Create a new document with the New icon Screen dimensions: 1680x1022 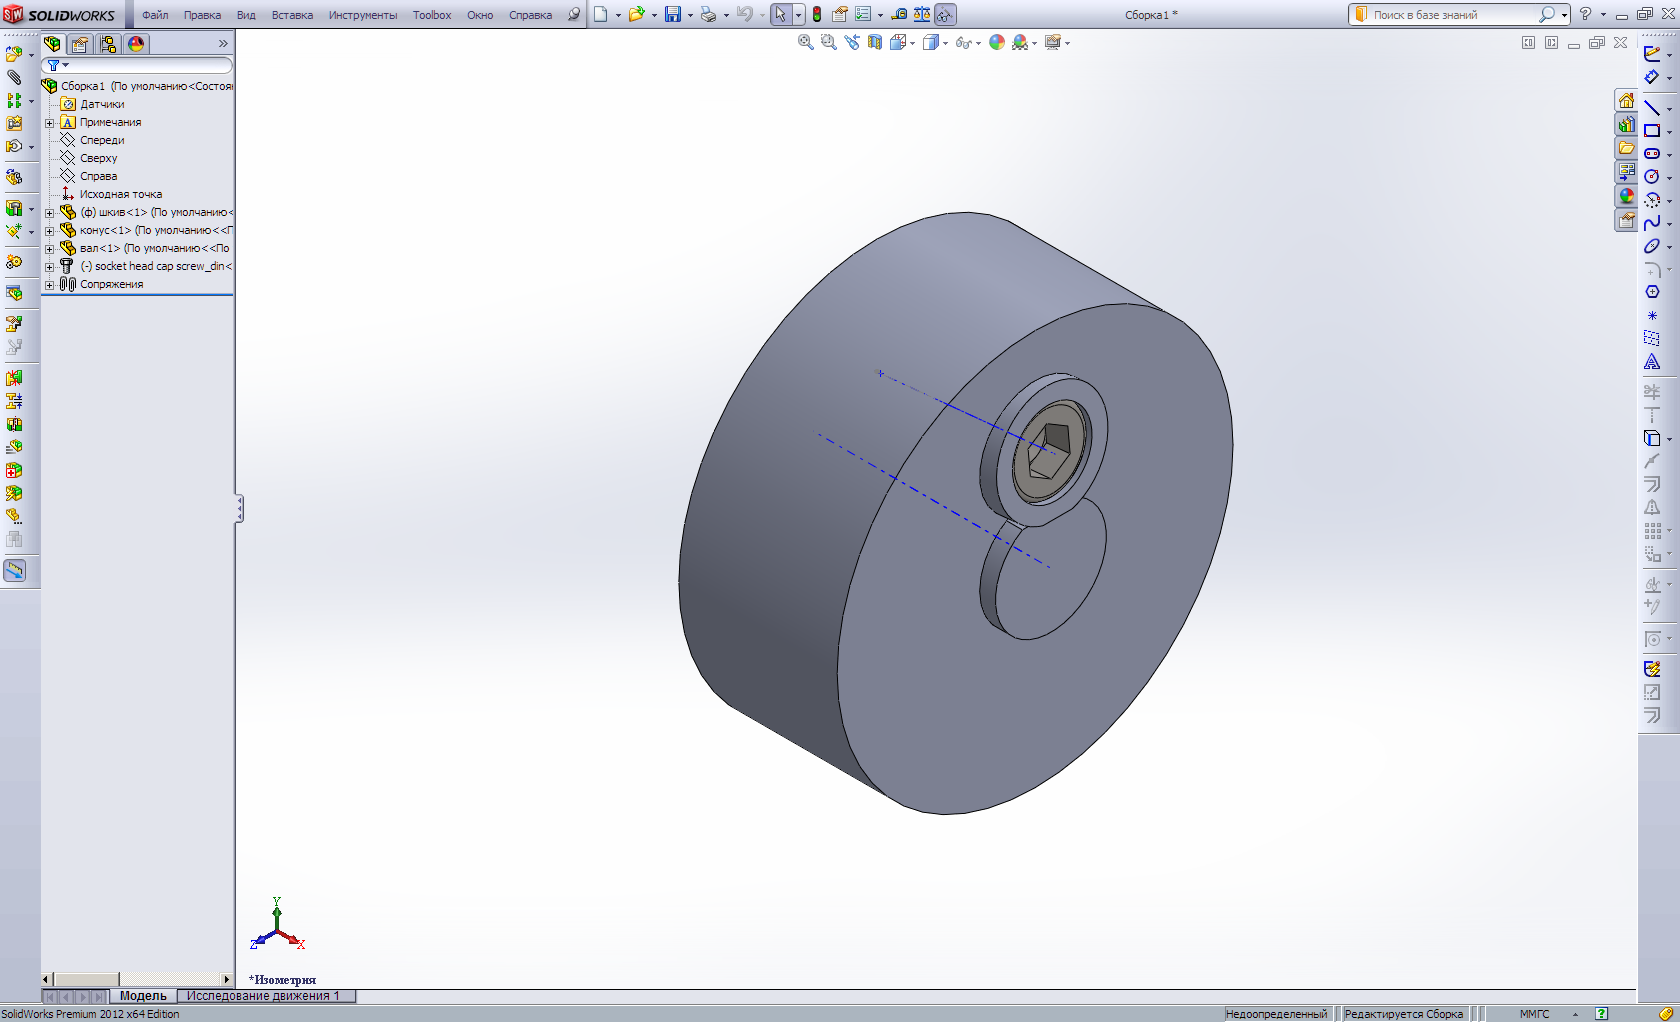click(x=600, y=14)
